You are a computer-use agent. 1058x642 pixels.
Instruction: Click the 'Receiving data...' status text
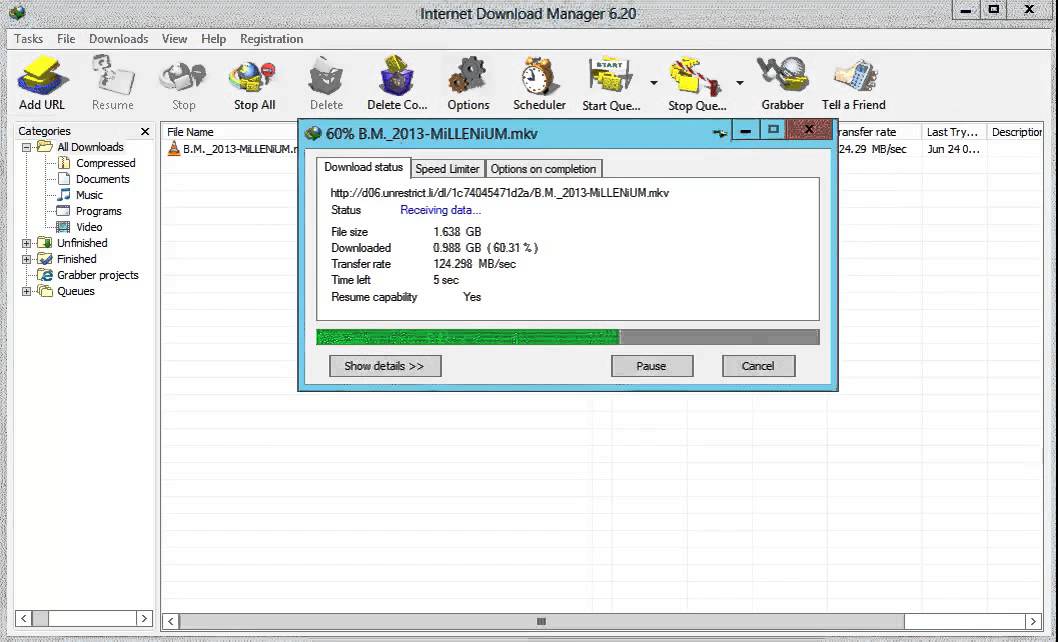pyautogui.click(x=441, y=210)
